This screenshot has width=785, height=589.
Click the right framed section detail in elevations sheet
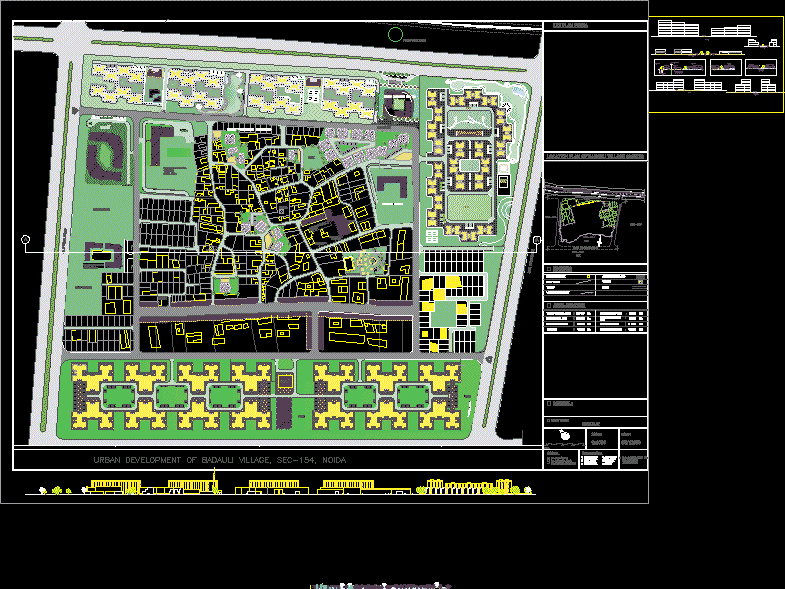tap(760, 68)
